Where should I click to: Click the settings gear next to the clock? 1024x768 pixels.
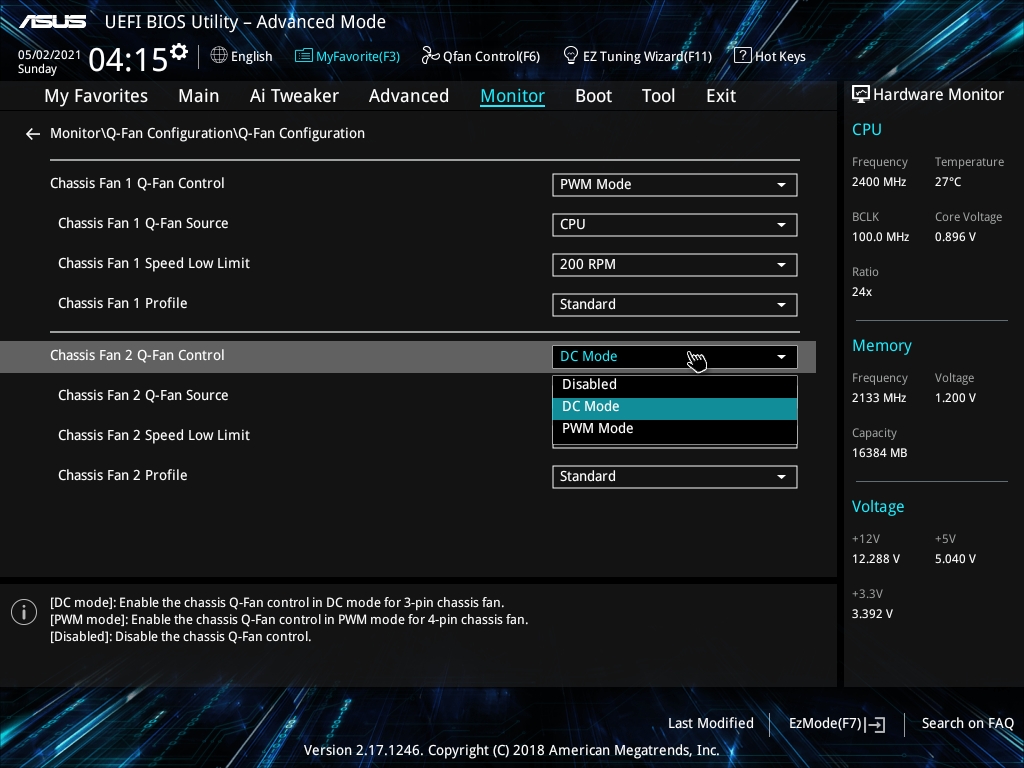point(179,52)
